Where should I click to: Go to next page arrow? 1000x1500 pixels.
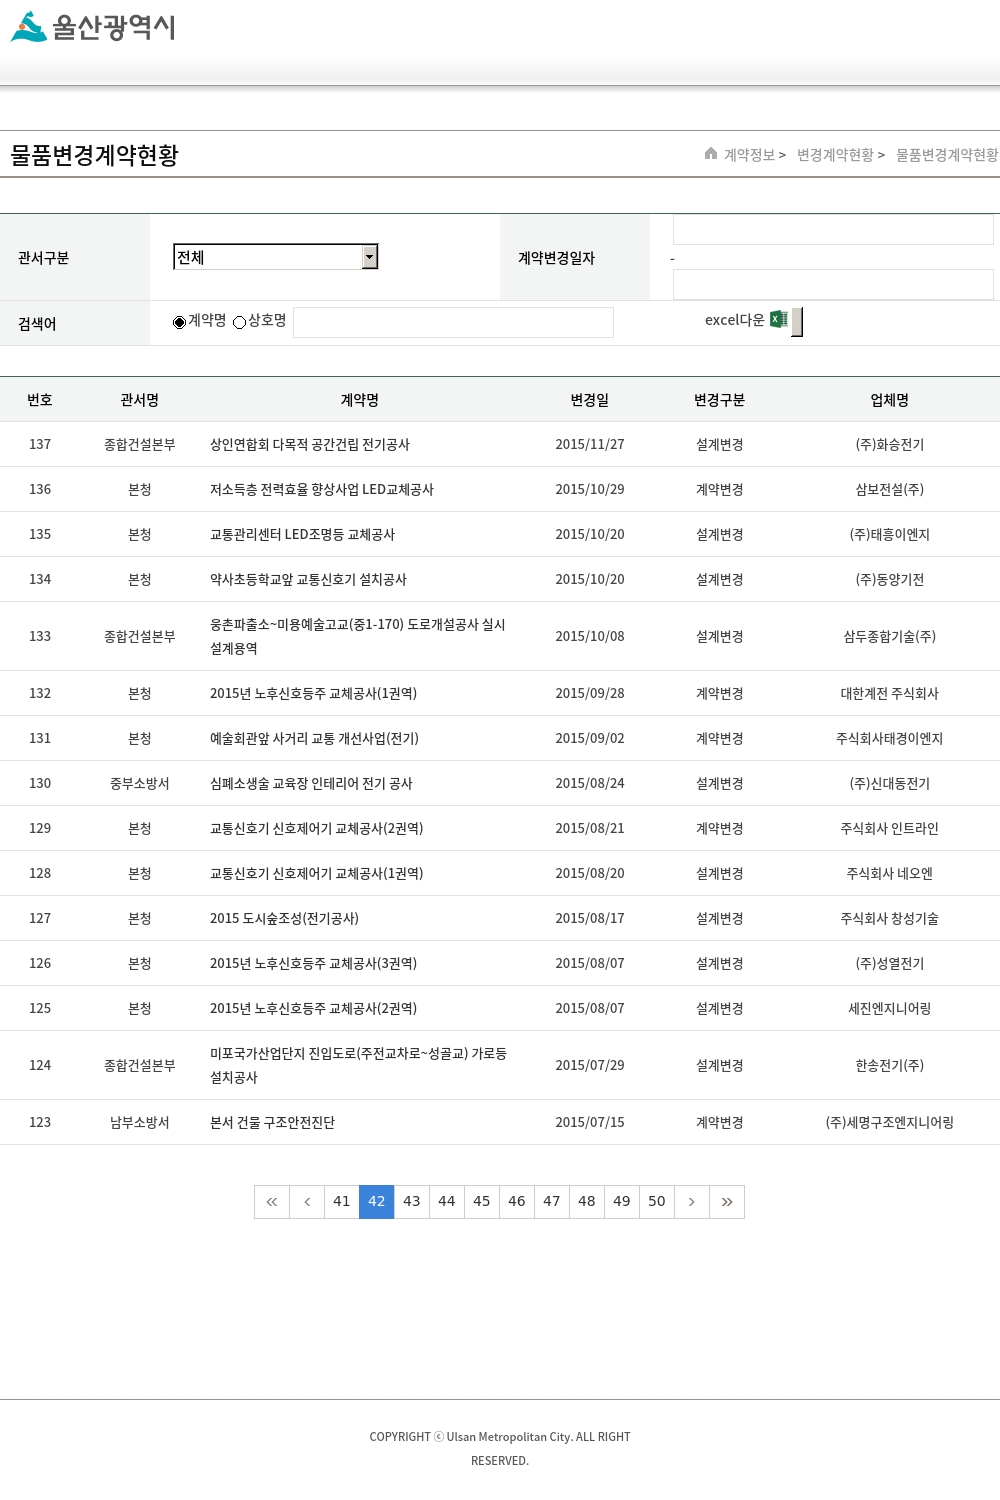(692, 1202)
